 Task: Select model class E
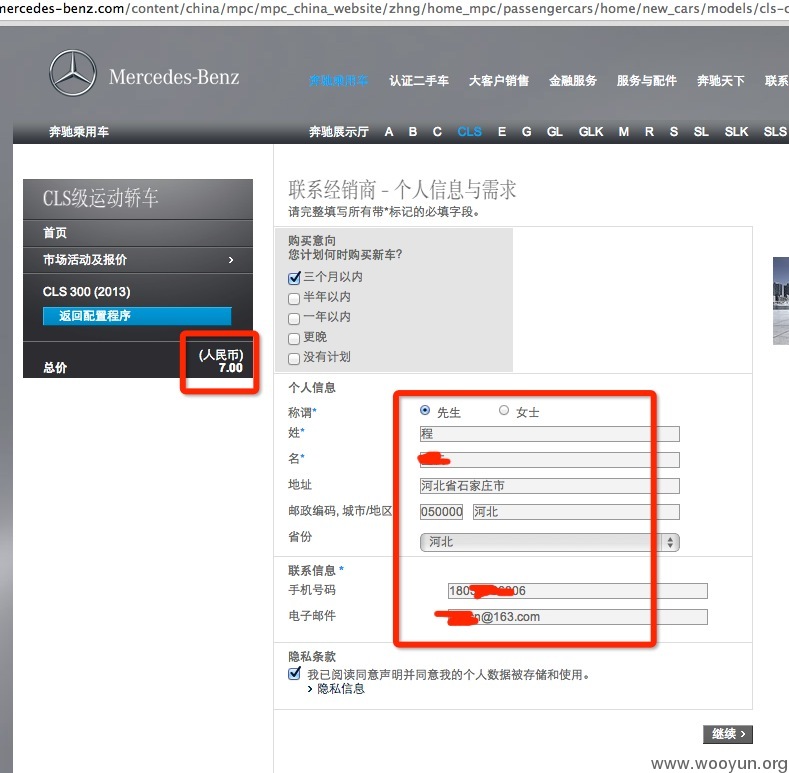[x=502, y=132]
